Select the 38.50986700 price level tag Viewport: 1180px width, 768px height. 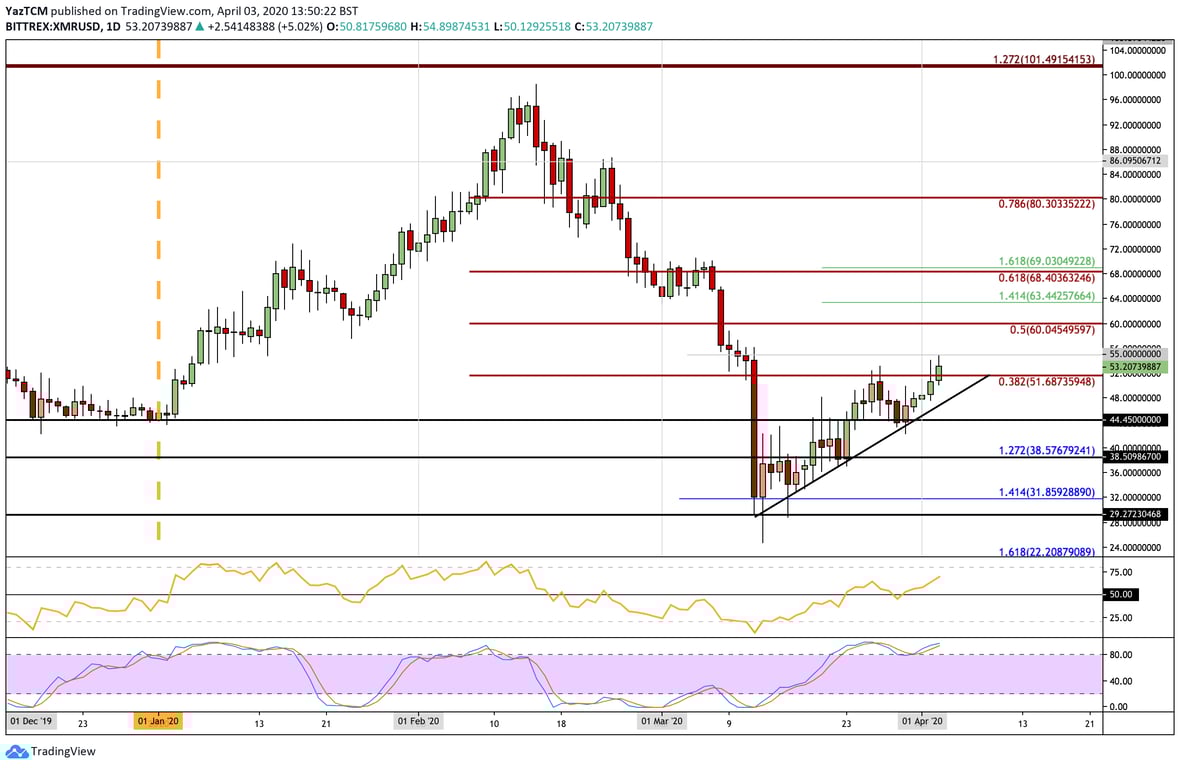1133,456
